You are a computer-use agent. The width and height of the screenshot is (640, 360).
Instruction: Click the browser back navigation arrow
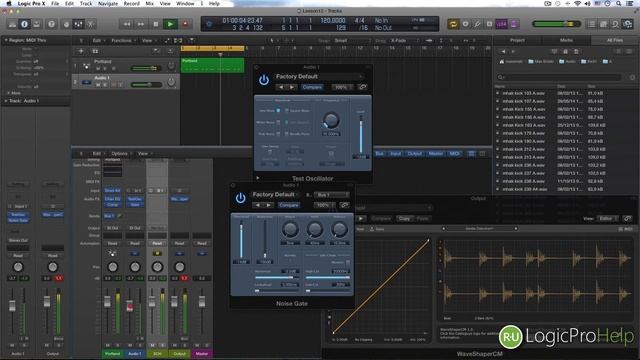click(503, 51)
